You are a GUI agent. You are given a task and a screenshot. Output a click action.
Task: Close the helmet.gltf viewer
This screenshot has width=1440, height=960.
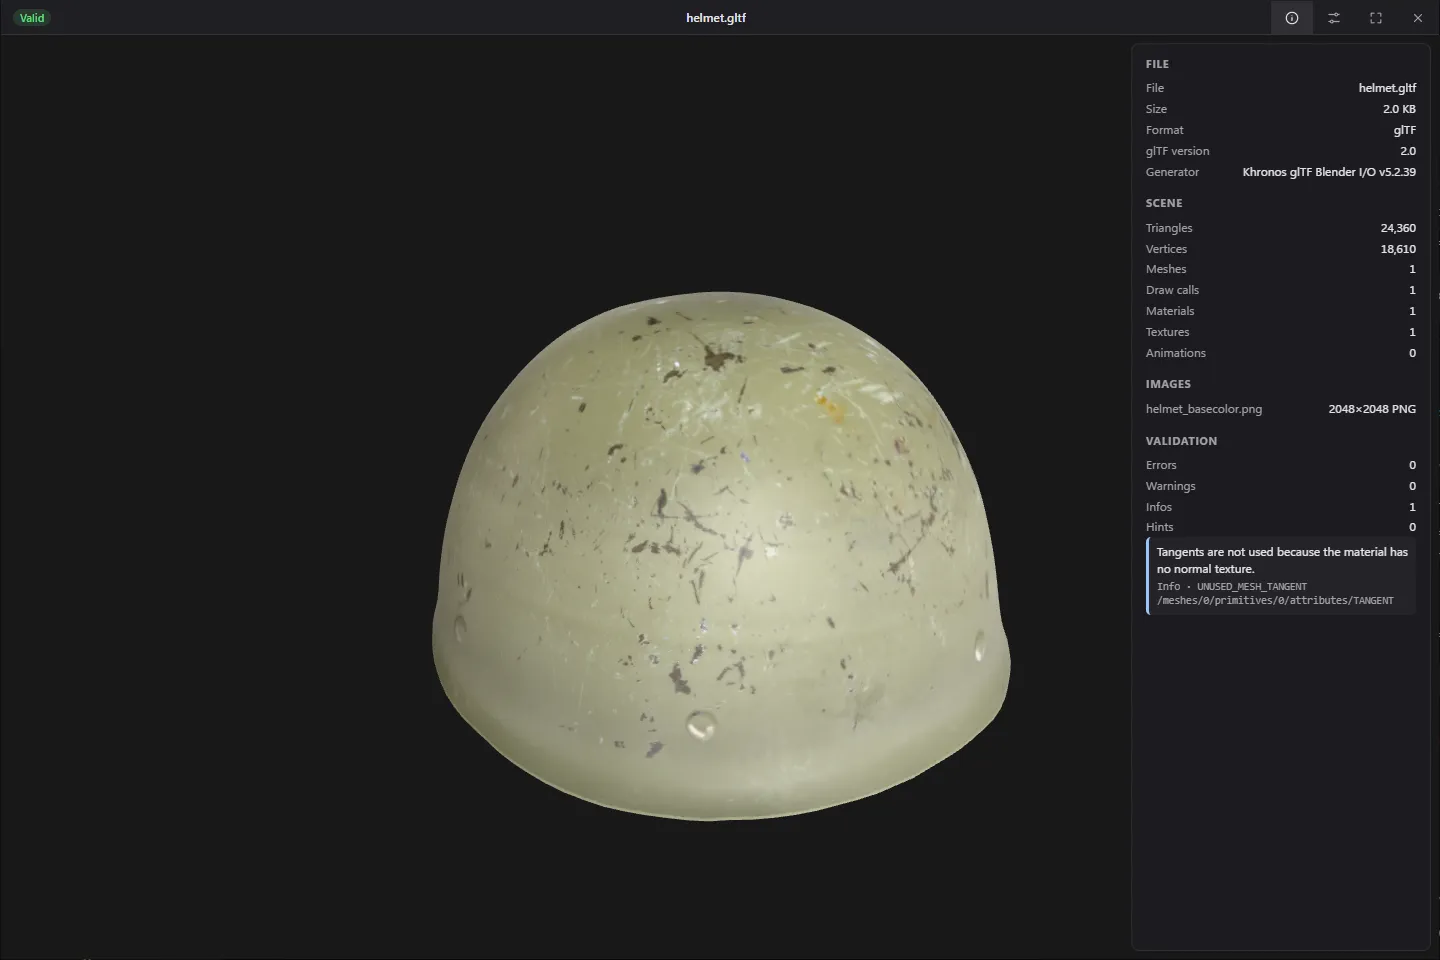tap(1418, 18)
